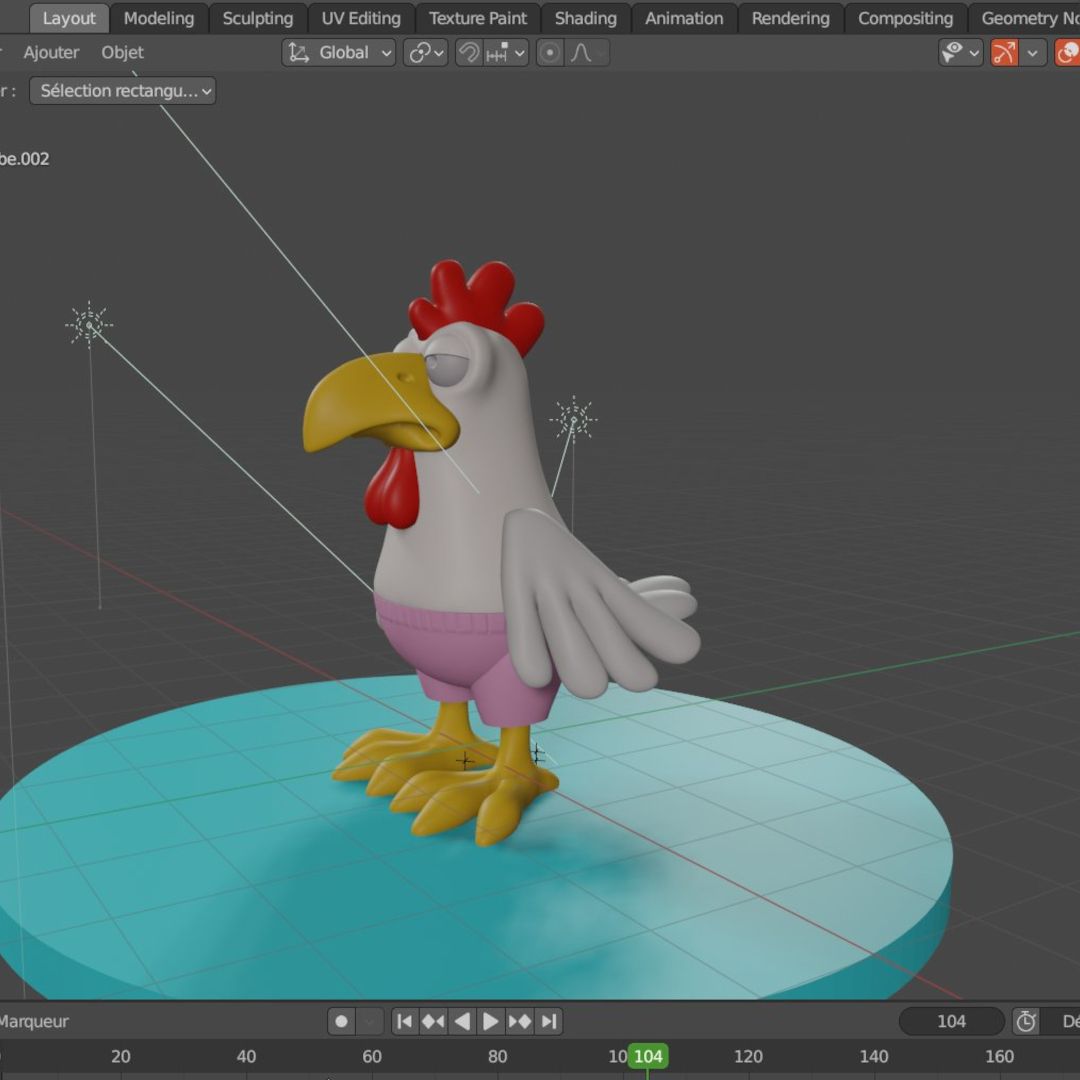Go to the Texture Paint workspace
This screenshot has height=1080, width=1080.
click(477, 18)
